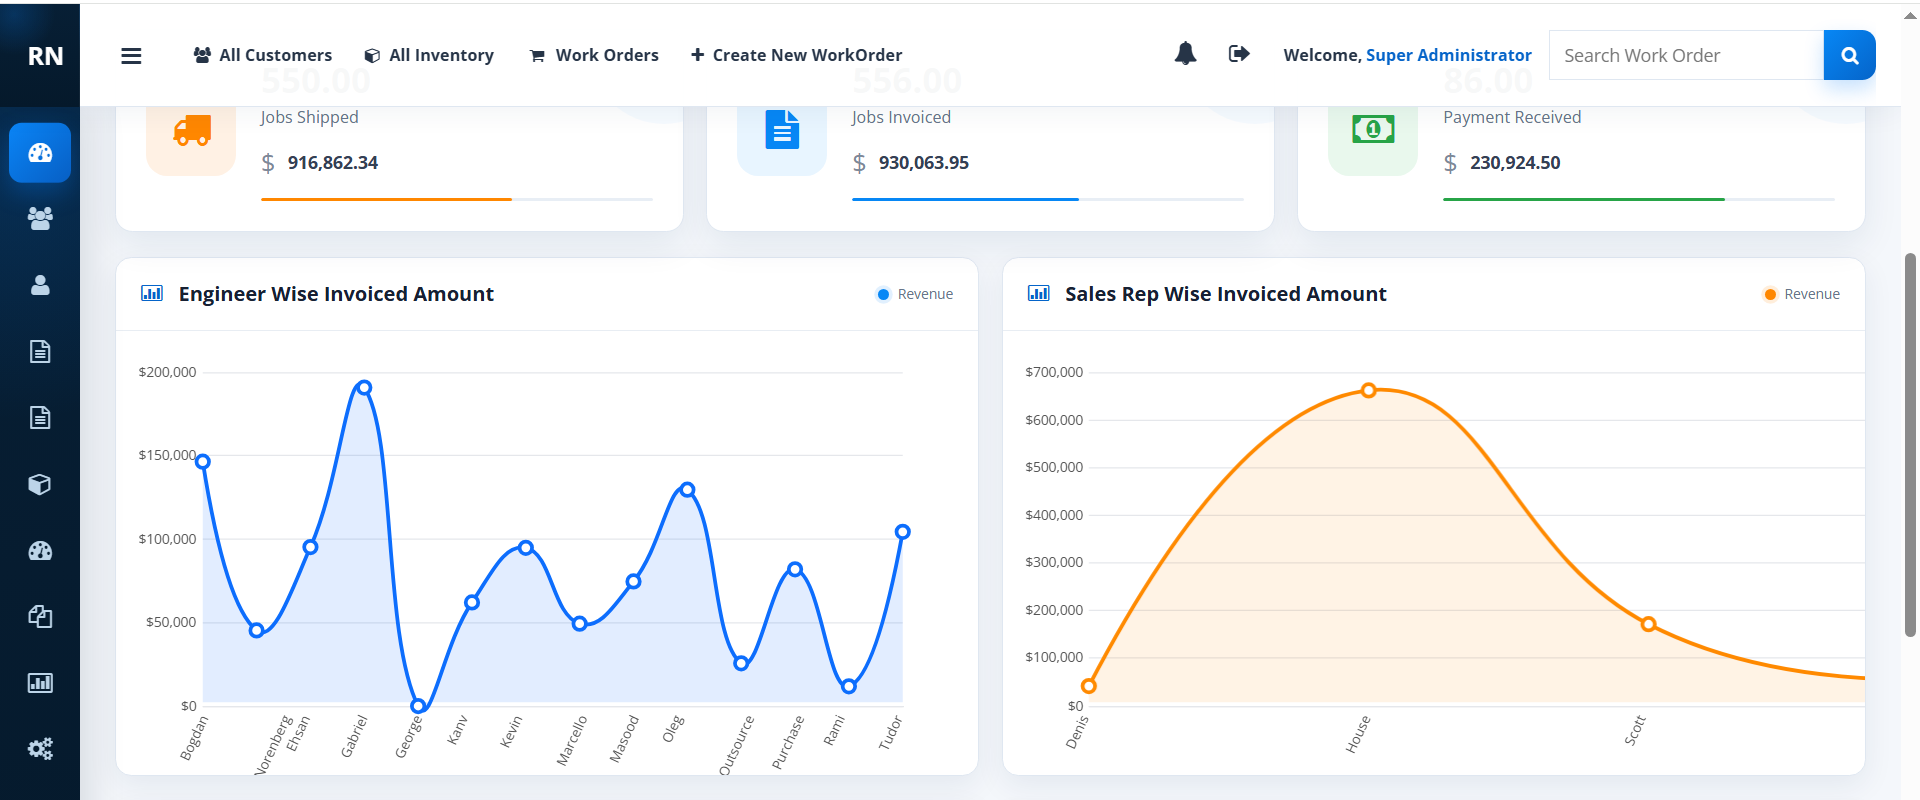Click the orange Jobs Shipped truck icon
Image resolution: width=1920 pixels, height=800 pixels.
[191, 131]
